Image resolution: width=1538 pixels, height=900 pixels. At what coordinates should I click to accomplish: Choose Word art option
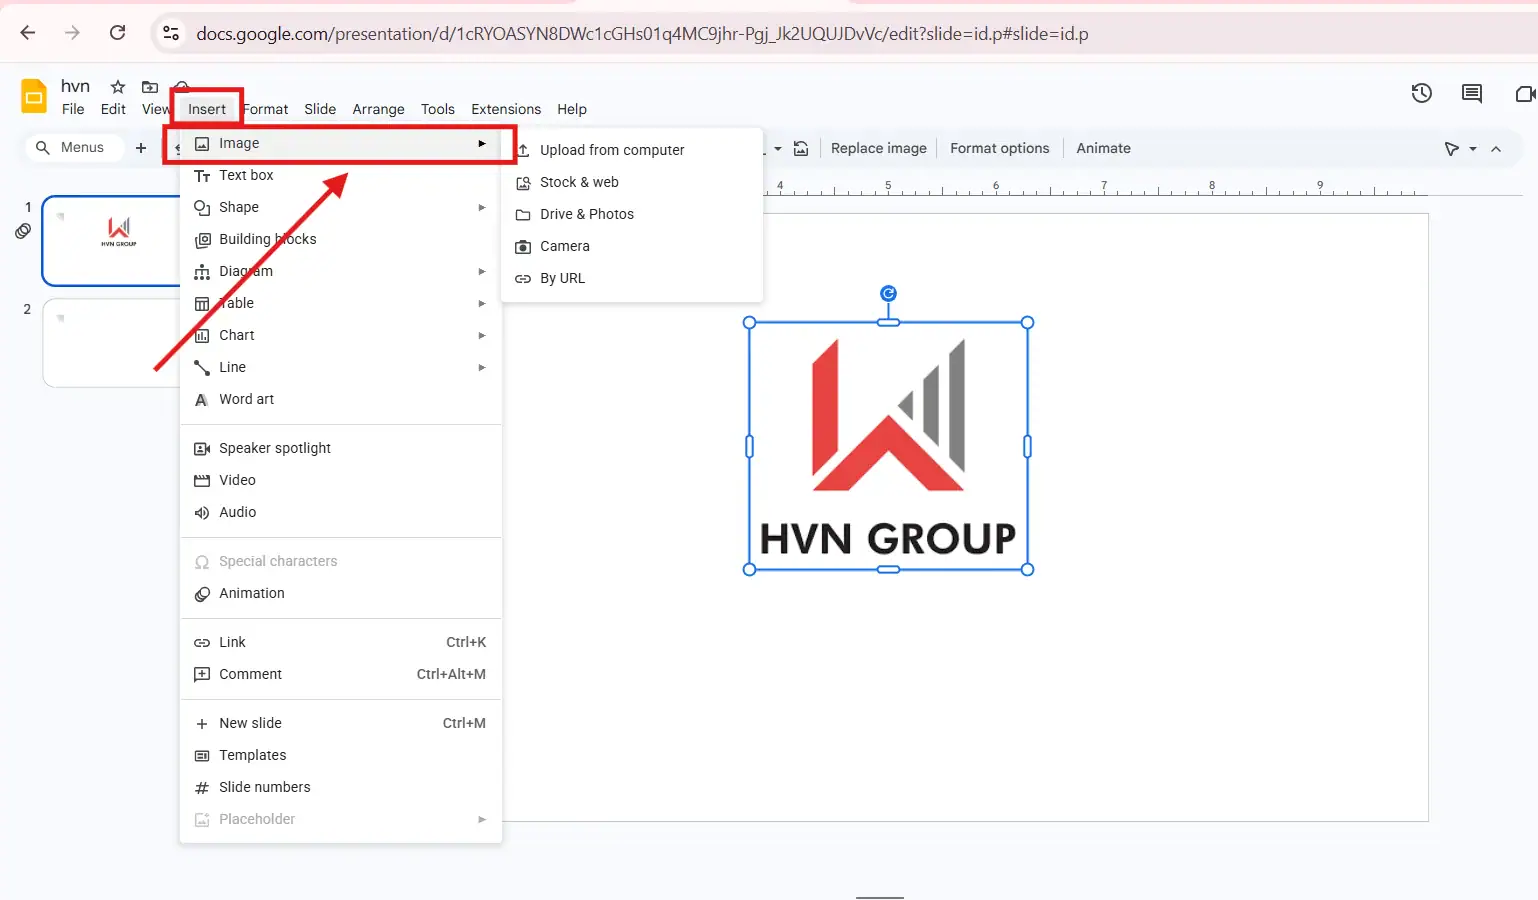[340, 399]
